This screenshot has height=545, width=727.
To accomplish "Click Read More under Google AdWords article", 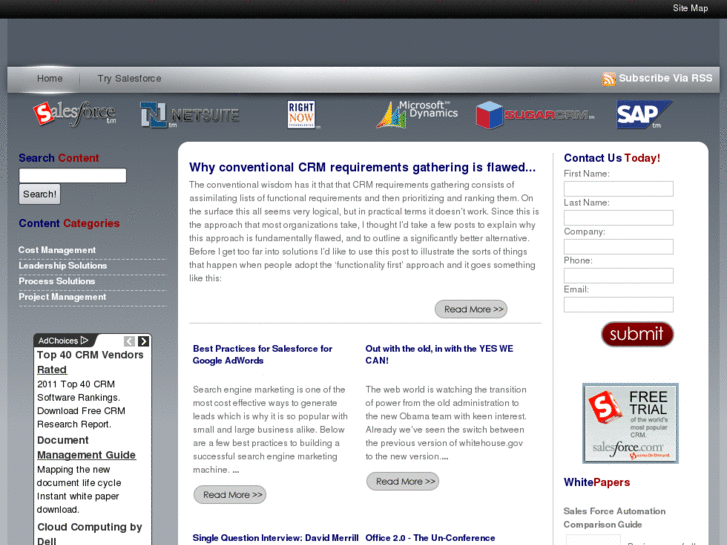I will [230, 495].
